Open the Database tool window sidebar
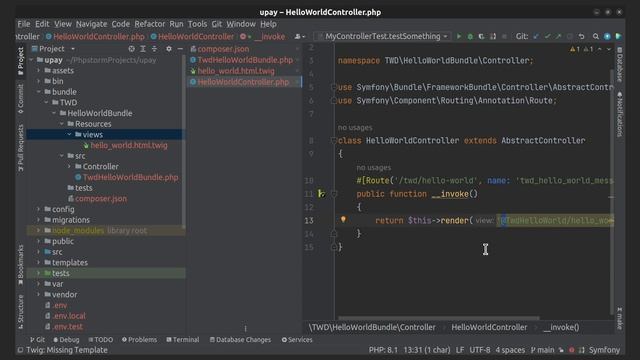Image resolution: width=640 pixels, height=360 pixels. point(620,64)
